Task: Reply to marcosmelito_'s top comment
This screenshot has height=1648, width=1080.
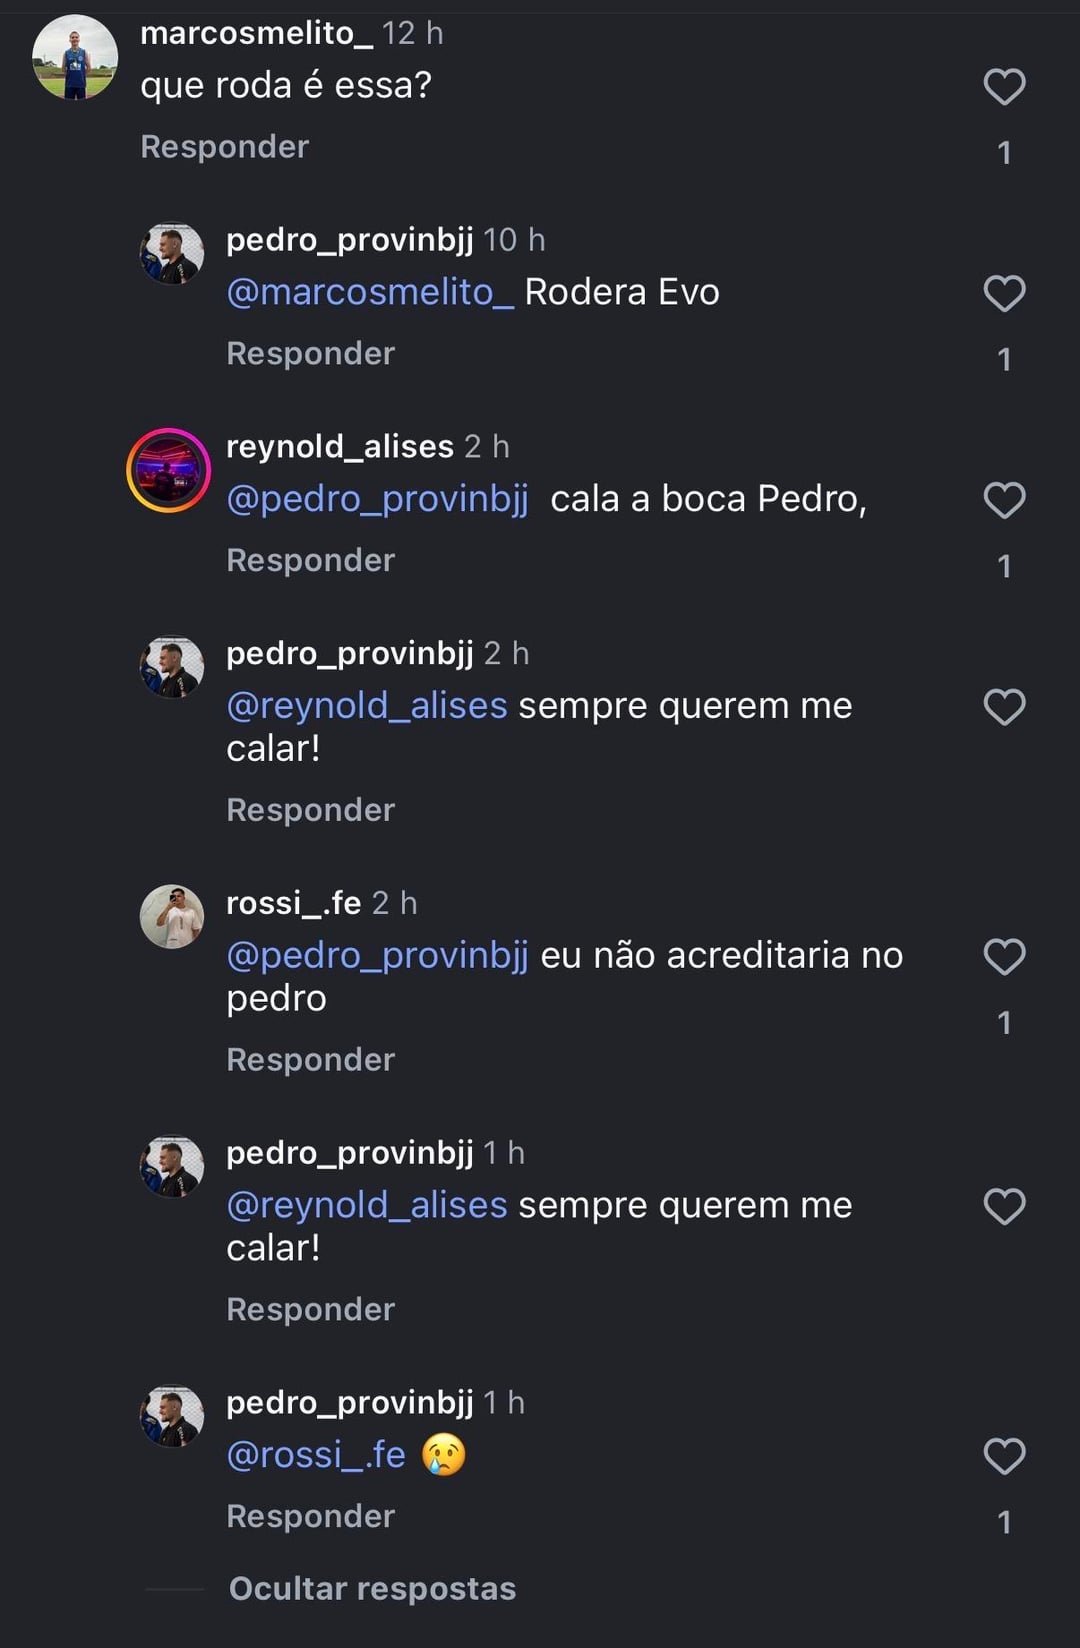Action: pyautogui.click(x=225, y=147)
